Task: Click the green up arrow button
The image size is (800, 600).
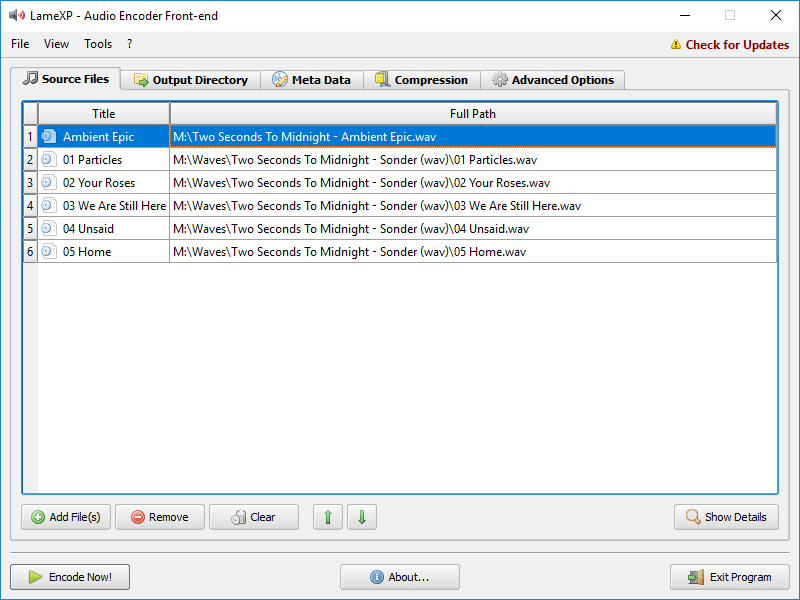Action: [x=328, y=517]
